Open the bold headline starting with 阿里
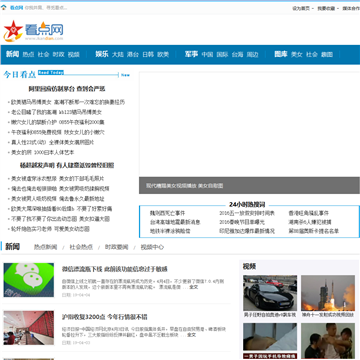The height and width of the screenshot is (360, 360). tap(67, 89)
